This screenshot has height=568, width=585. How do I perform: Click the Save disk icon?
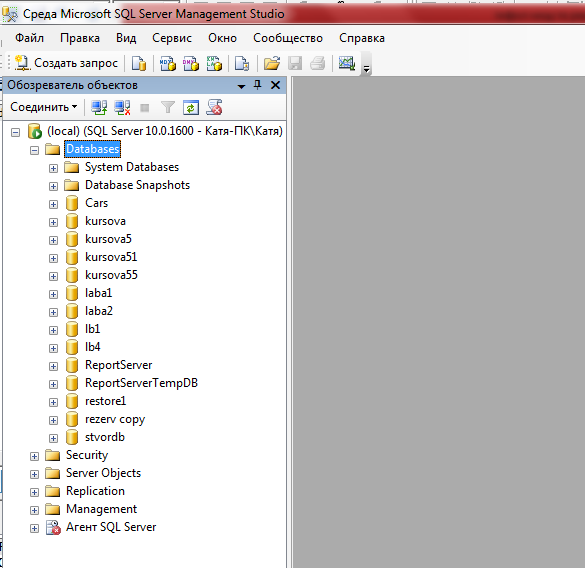(295, 63)
